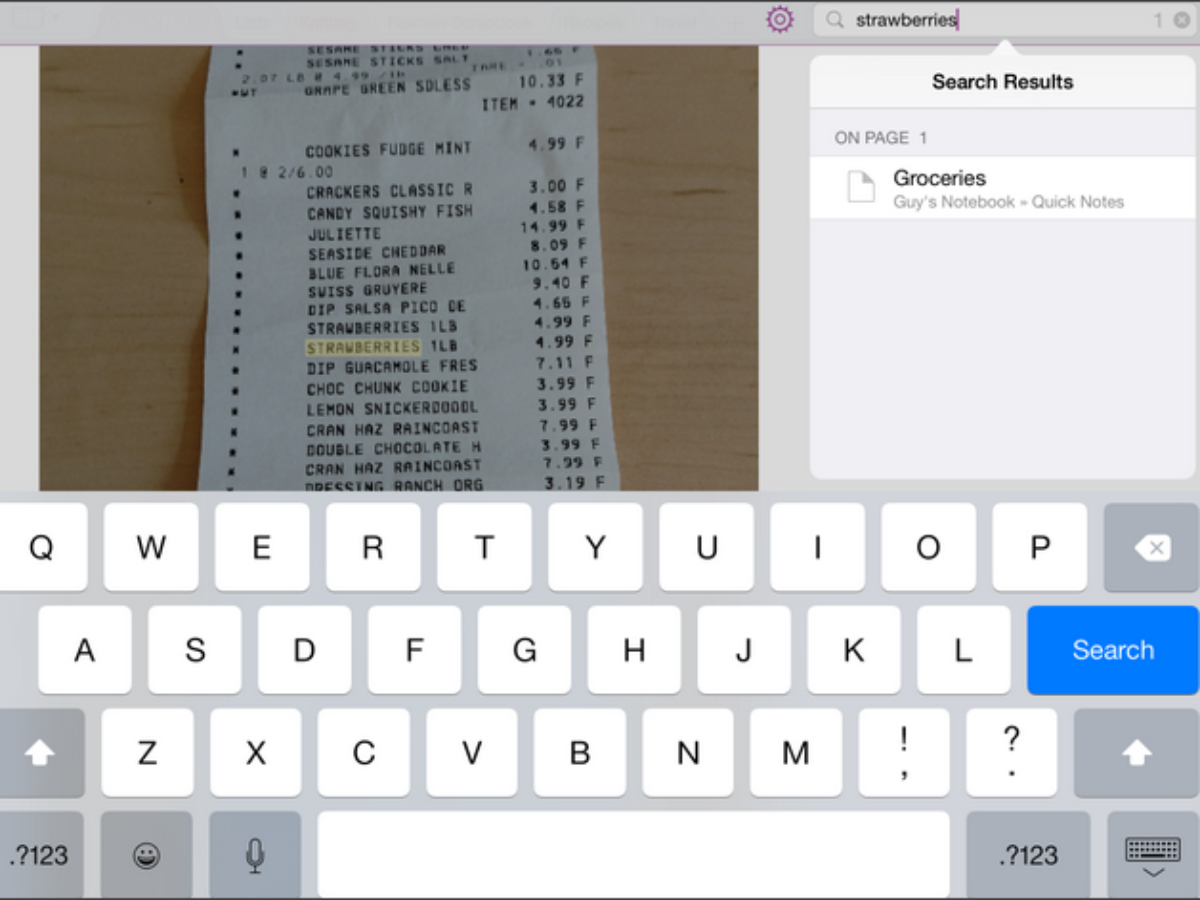1200x900 pixels.
Task: Click the page icon beside Groceries
Action: click(x=861, y=187)
